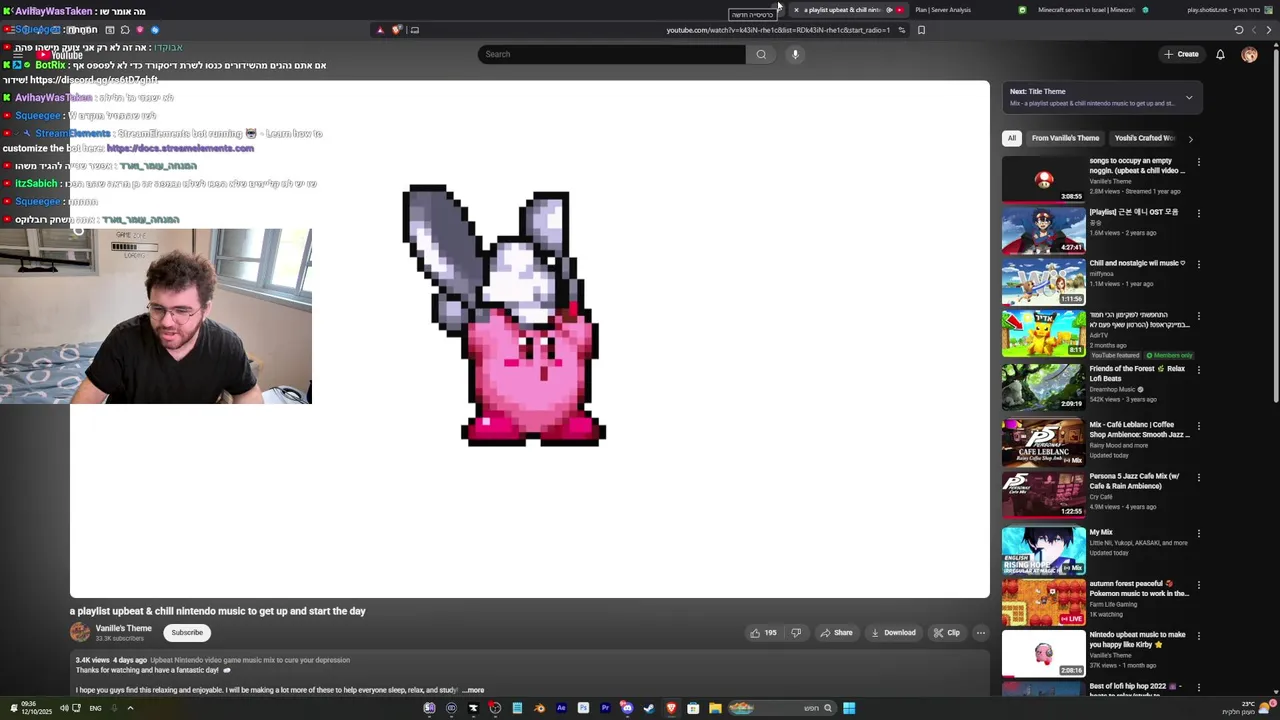Image resolution: width=1280 pixels, height=720 pixels.
Task: Open Brave Shields lion icon
Action: (396, 30)
